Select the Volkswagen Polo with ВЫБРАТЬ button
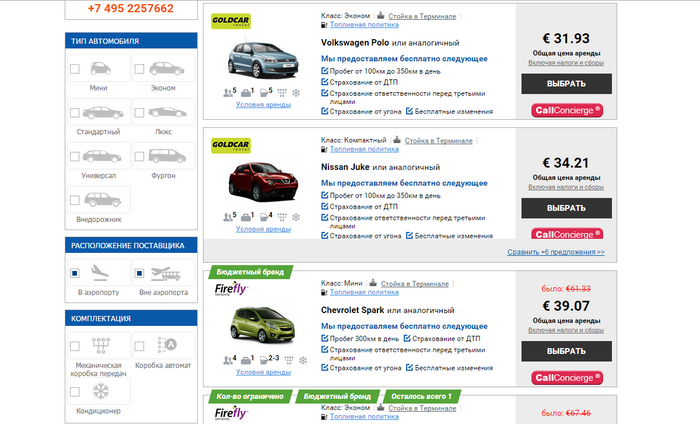Viewport: 700px width, 424px height. (567, 84)
